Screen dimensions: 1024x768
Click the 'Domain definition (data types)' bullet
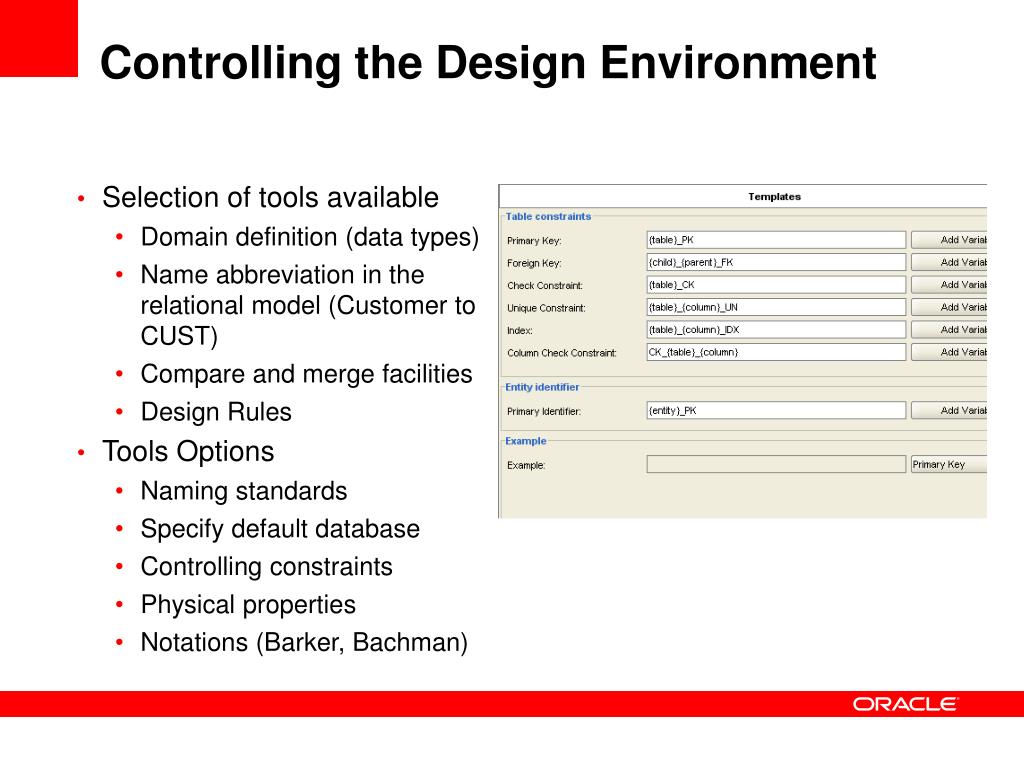pyautogui.click(x=310, y=237)
